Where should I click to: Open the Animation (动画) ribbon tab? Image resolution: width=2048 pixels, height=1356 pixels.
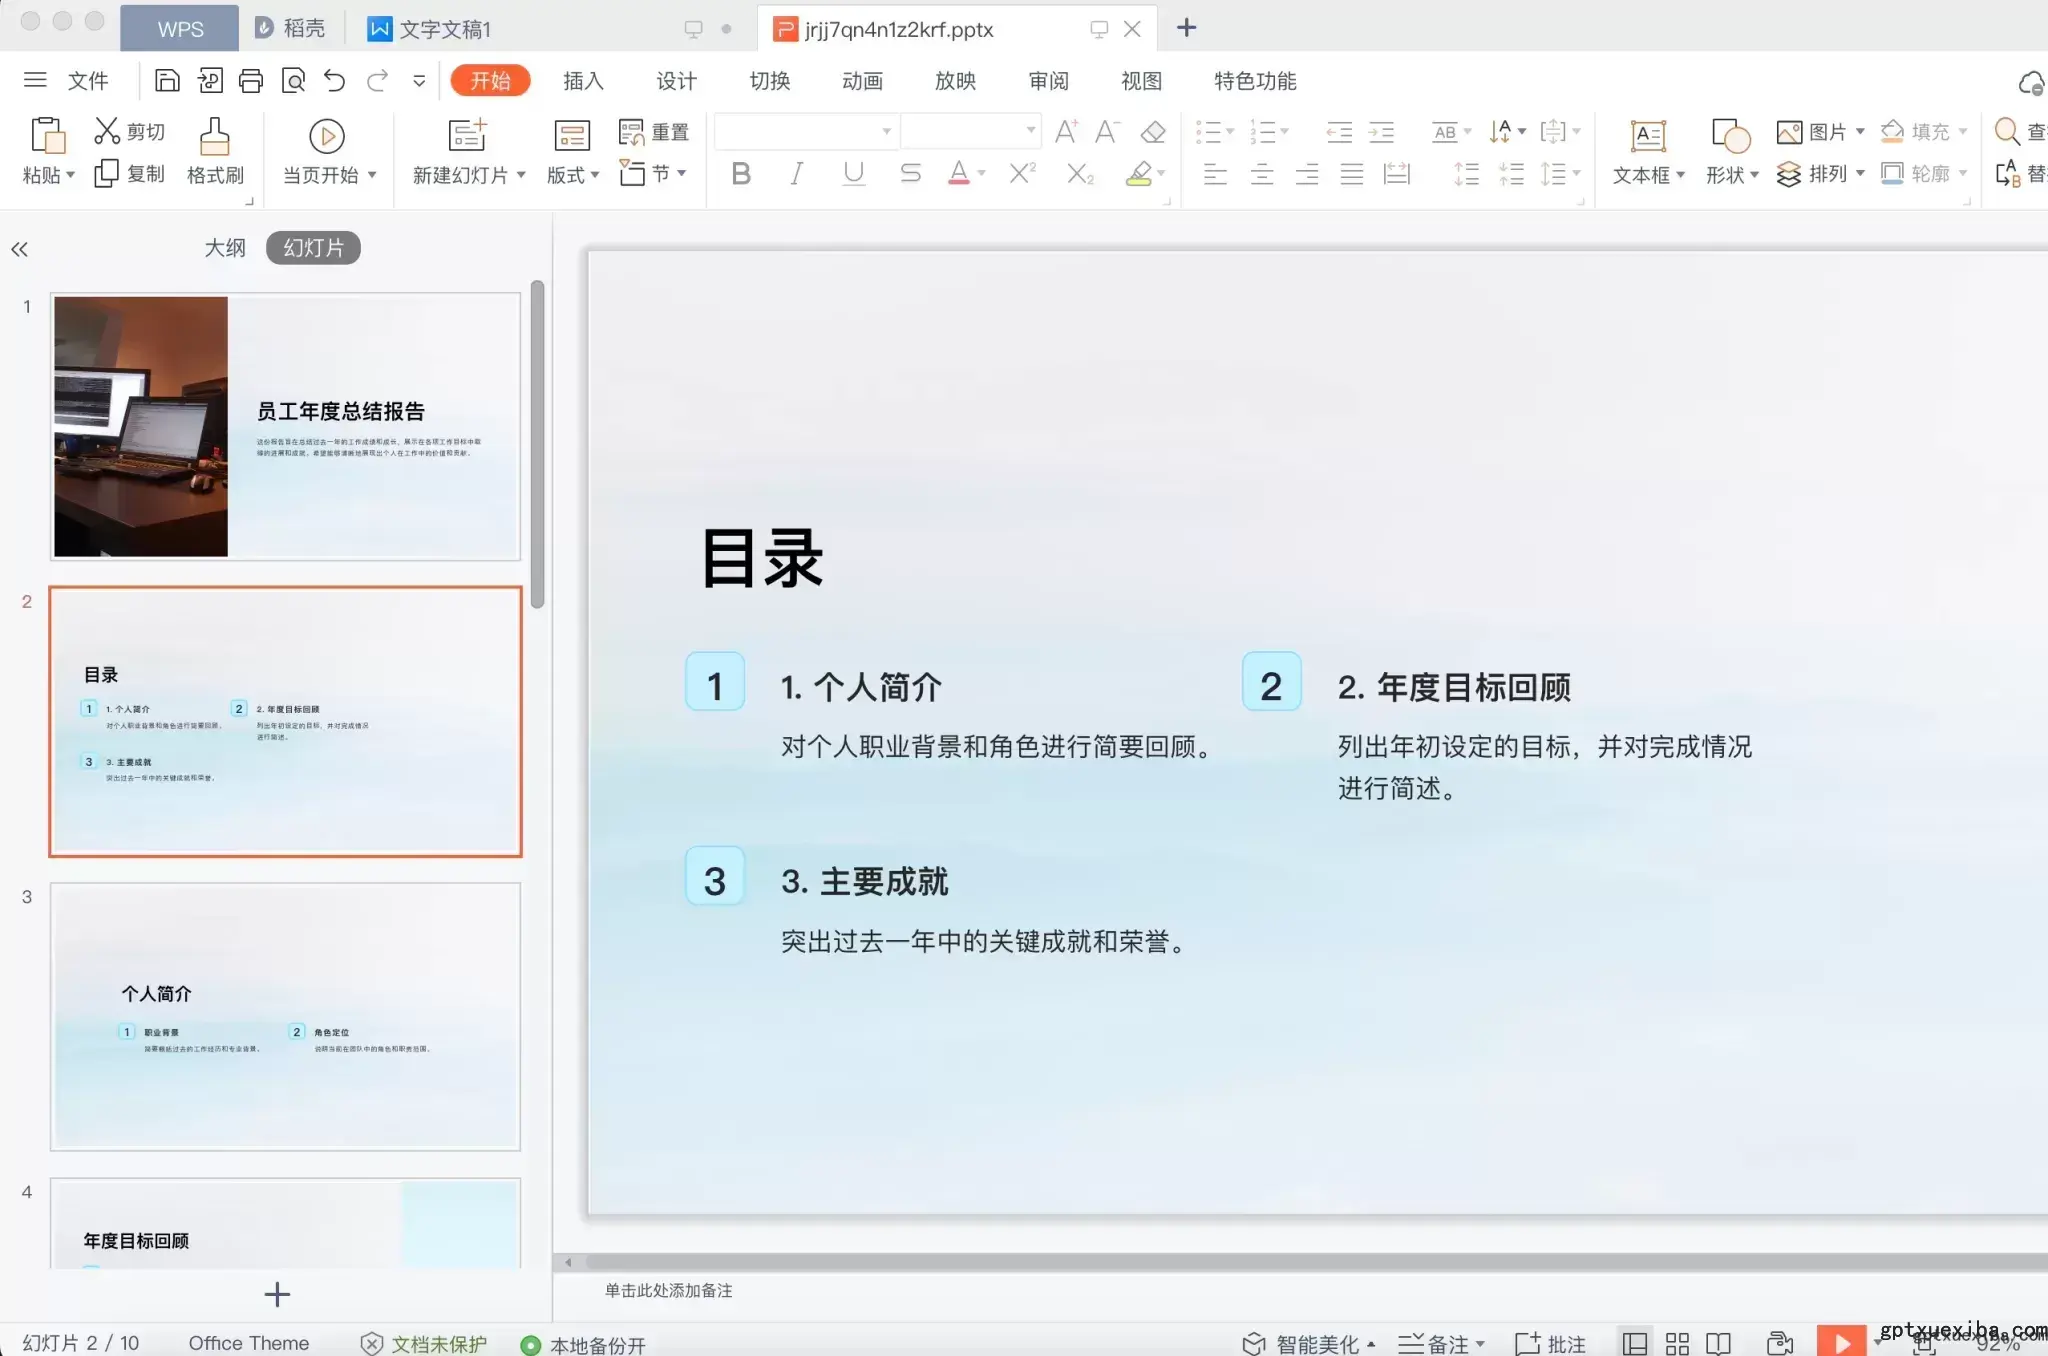(862, 81)
